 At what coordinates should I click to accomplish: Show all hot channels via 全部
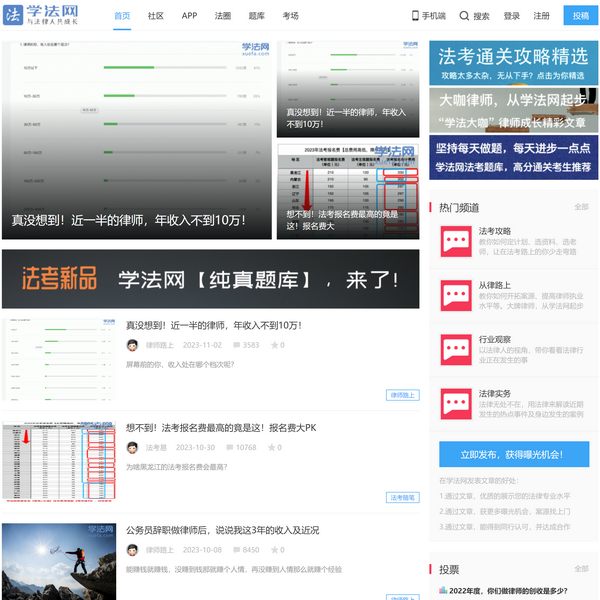581,207
